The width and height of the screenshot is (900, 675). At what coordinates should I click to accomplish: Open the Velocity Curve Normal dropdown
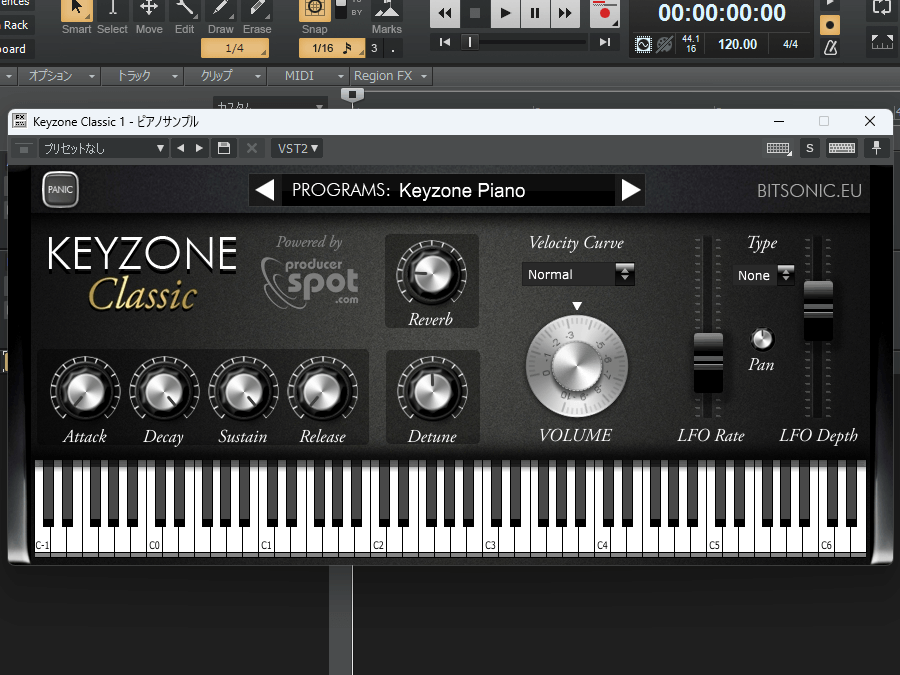point(578,274)
